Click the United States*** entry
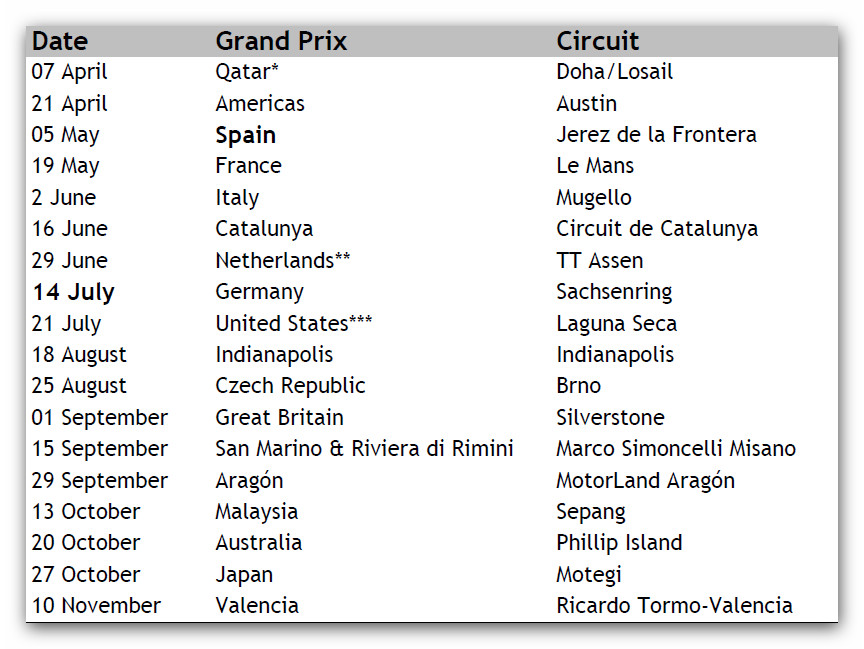Screen dimensions: 864x649 [293, 324]
